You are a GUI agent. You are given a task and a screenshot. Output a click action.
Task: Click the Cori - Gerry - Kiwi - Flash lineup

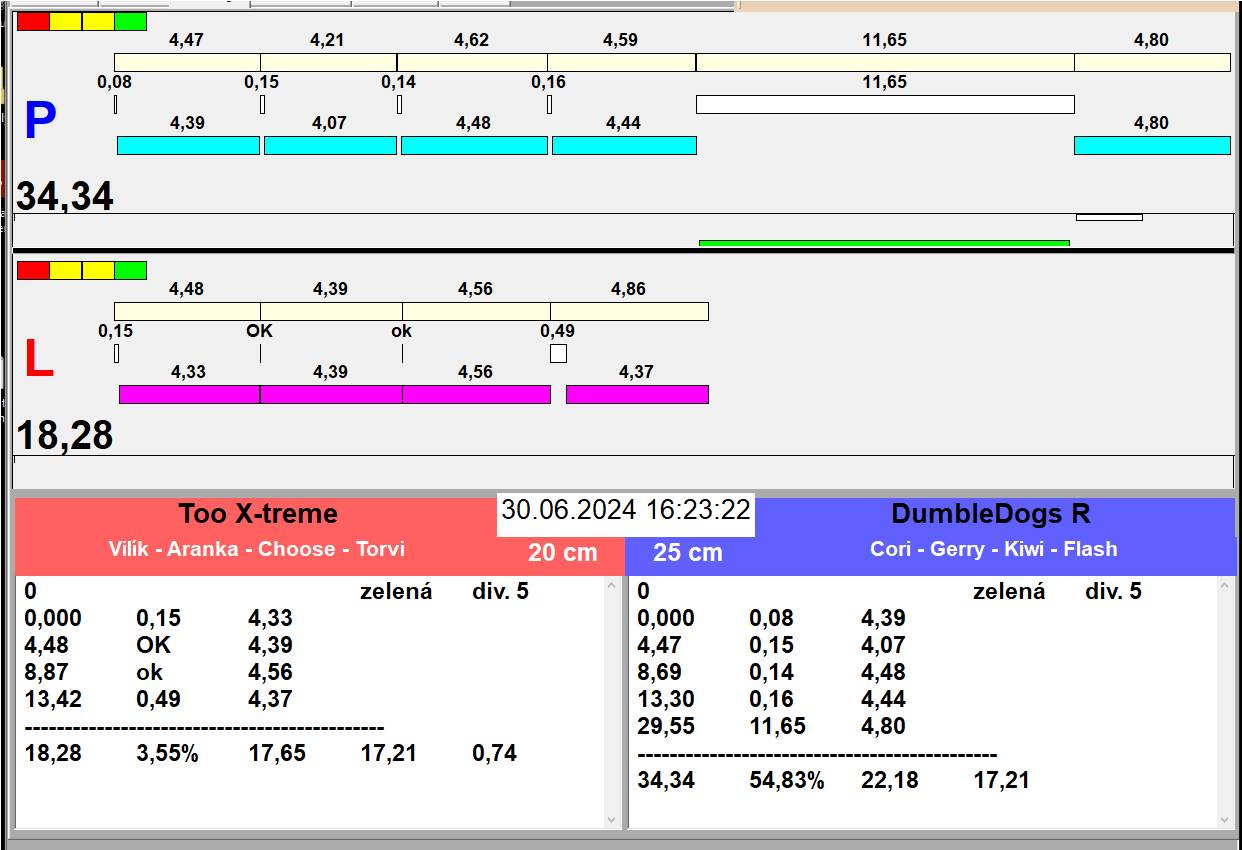coord(993,549)
